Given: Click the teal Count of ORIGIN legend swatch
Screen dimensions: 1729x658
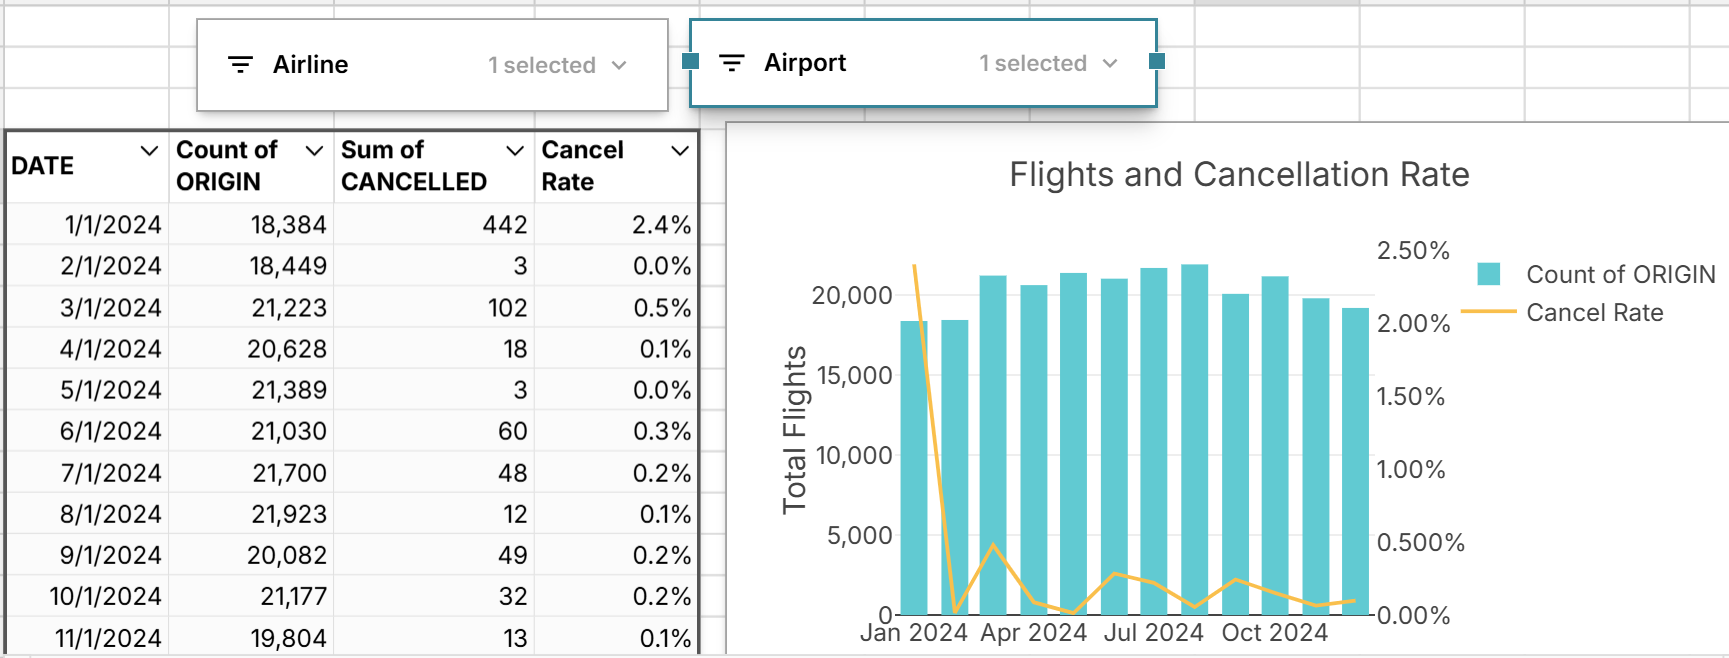Looking at the screenshot, I should (x=1488, y=274).
